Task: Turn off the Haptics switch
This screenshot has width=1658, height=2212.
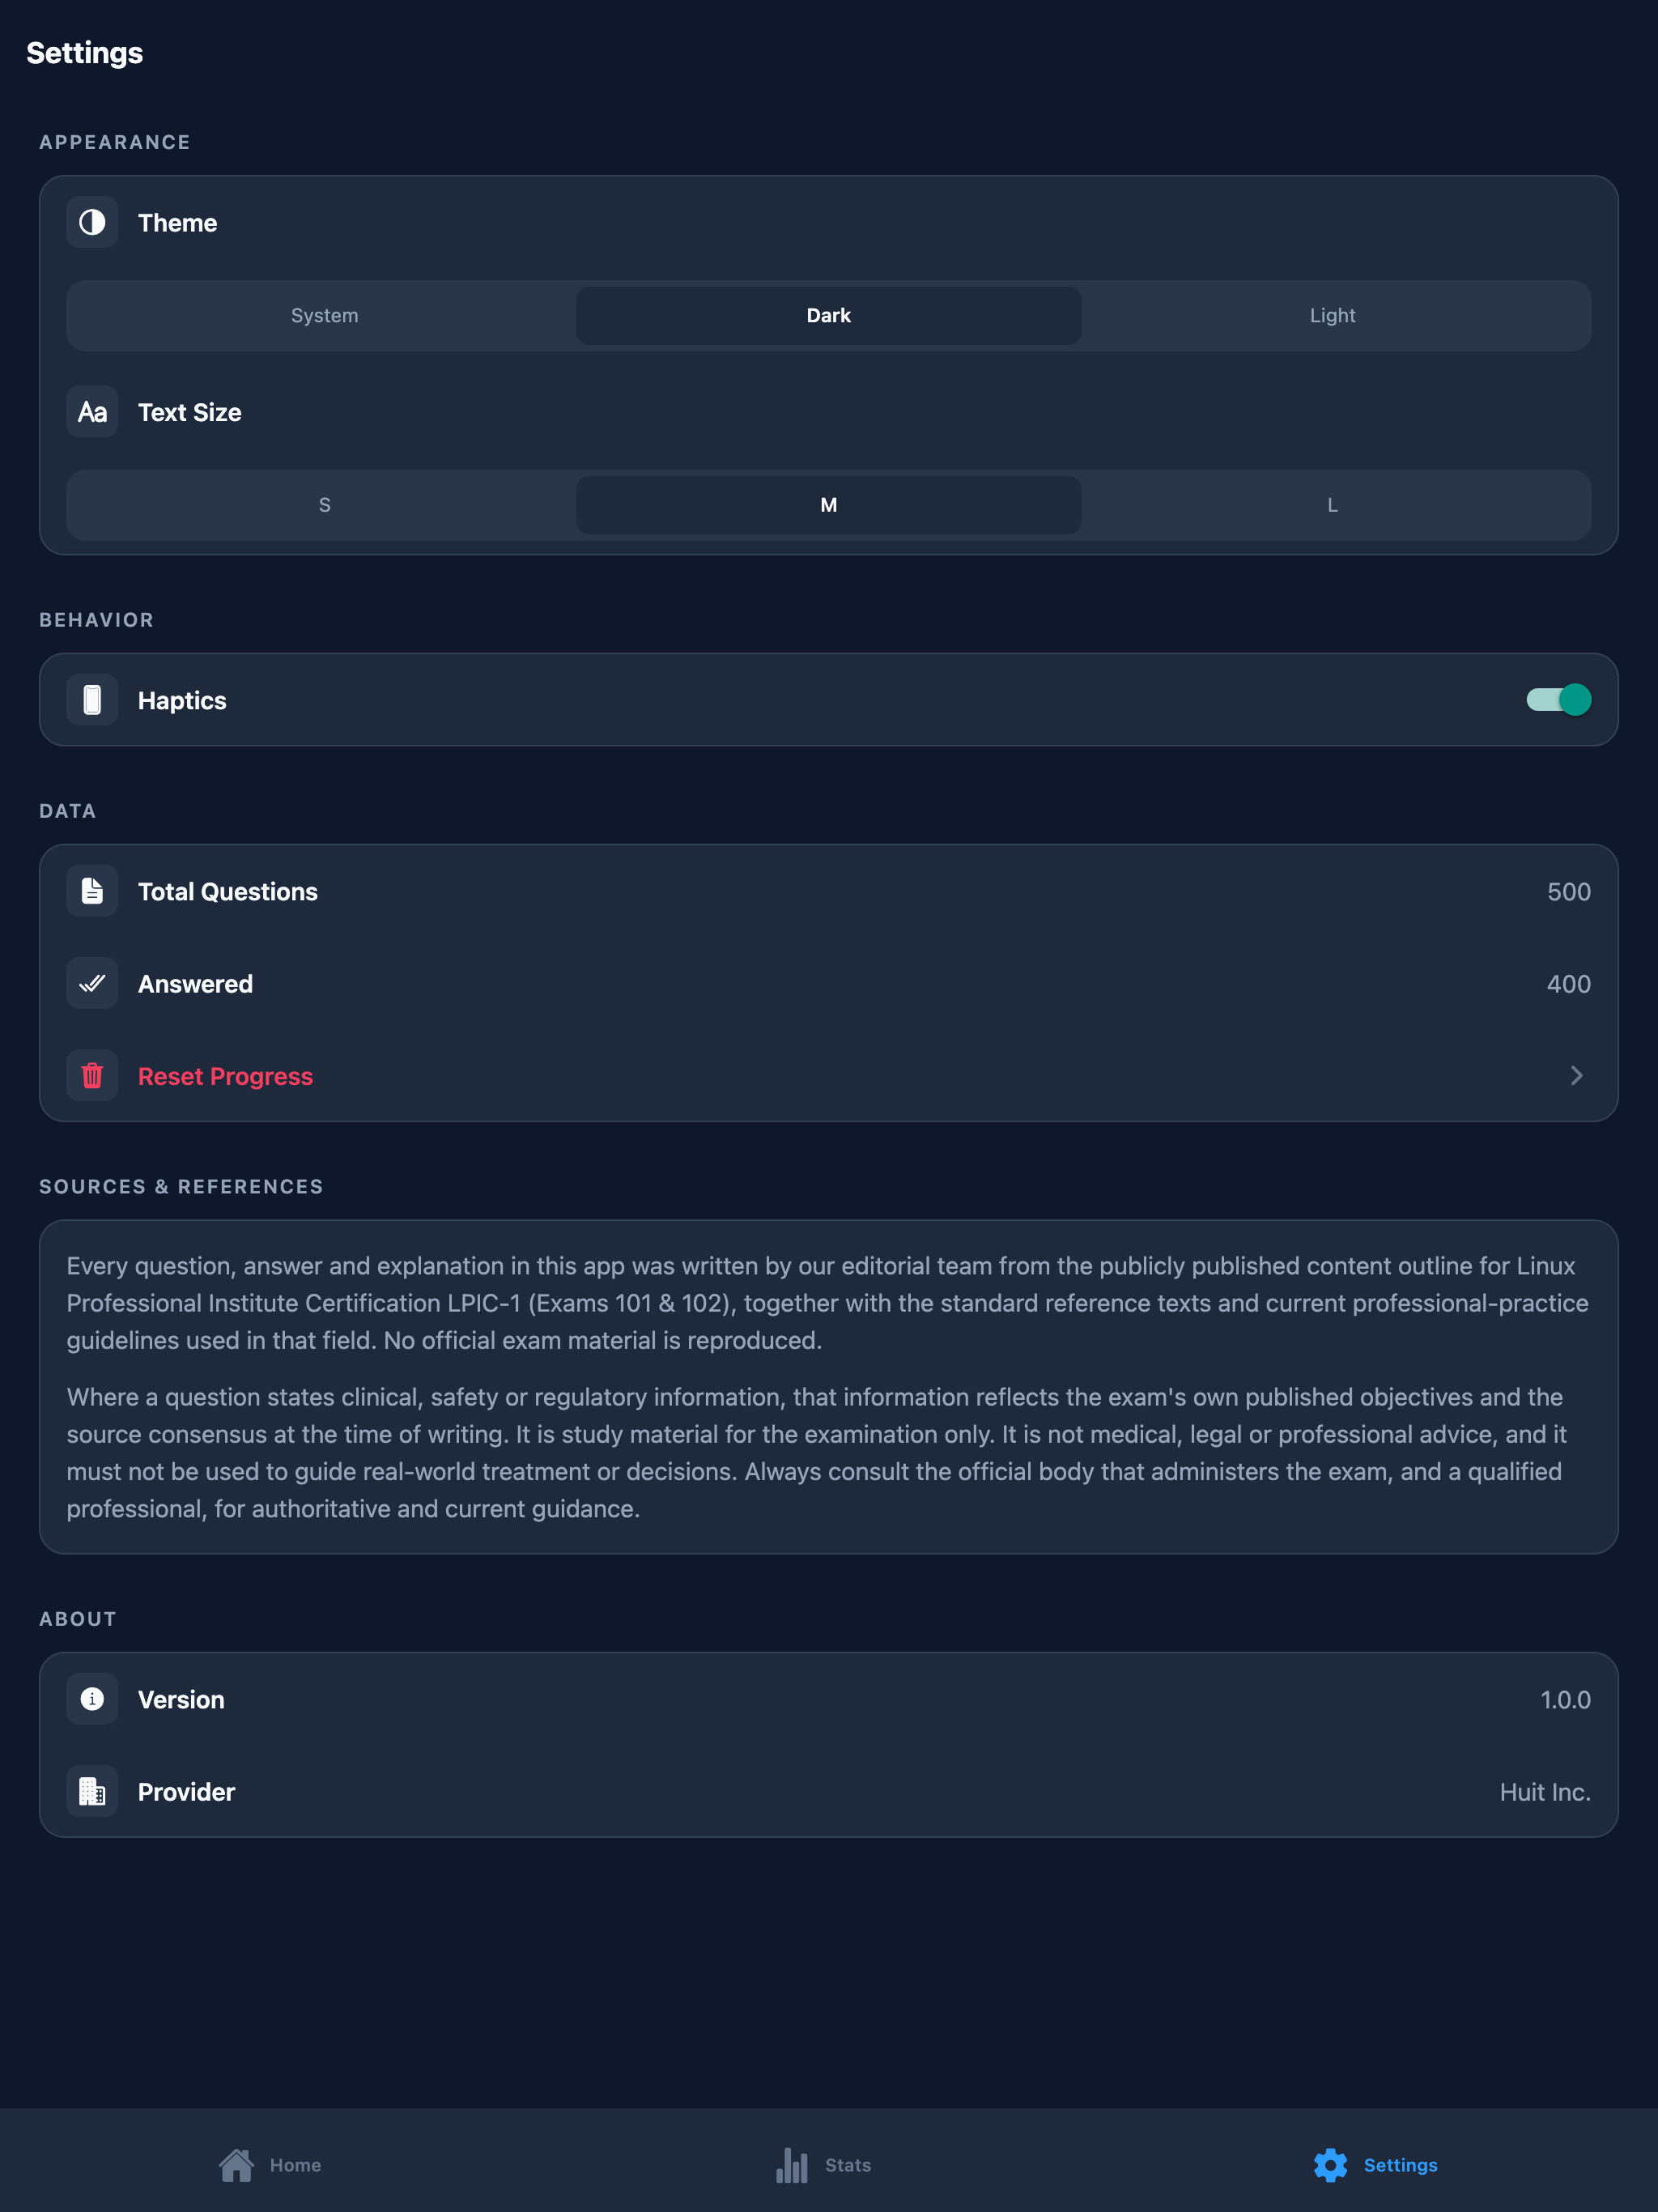Action: pos(1558,700)
